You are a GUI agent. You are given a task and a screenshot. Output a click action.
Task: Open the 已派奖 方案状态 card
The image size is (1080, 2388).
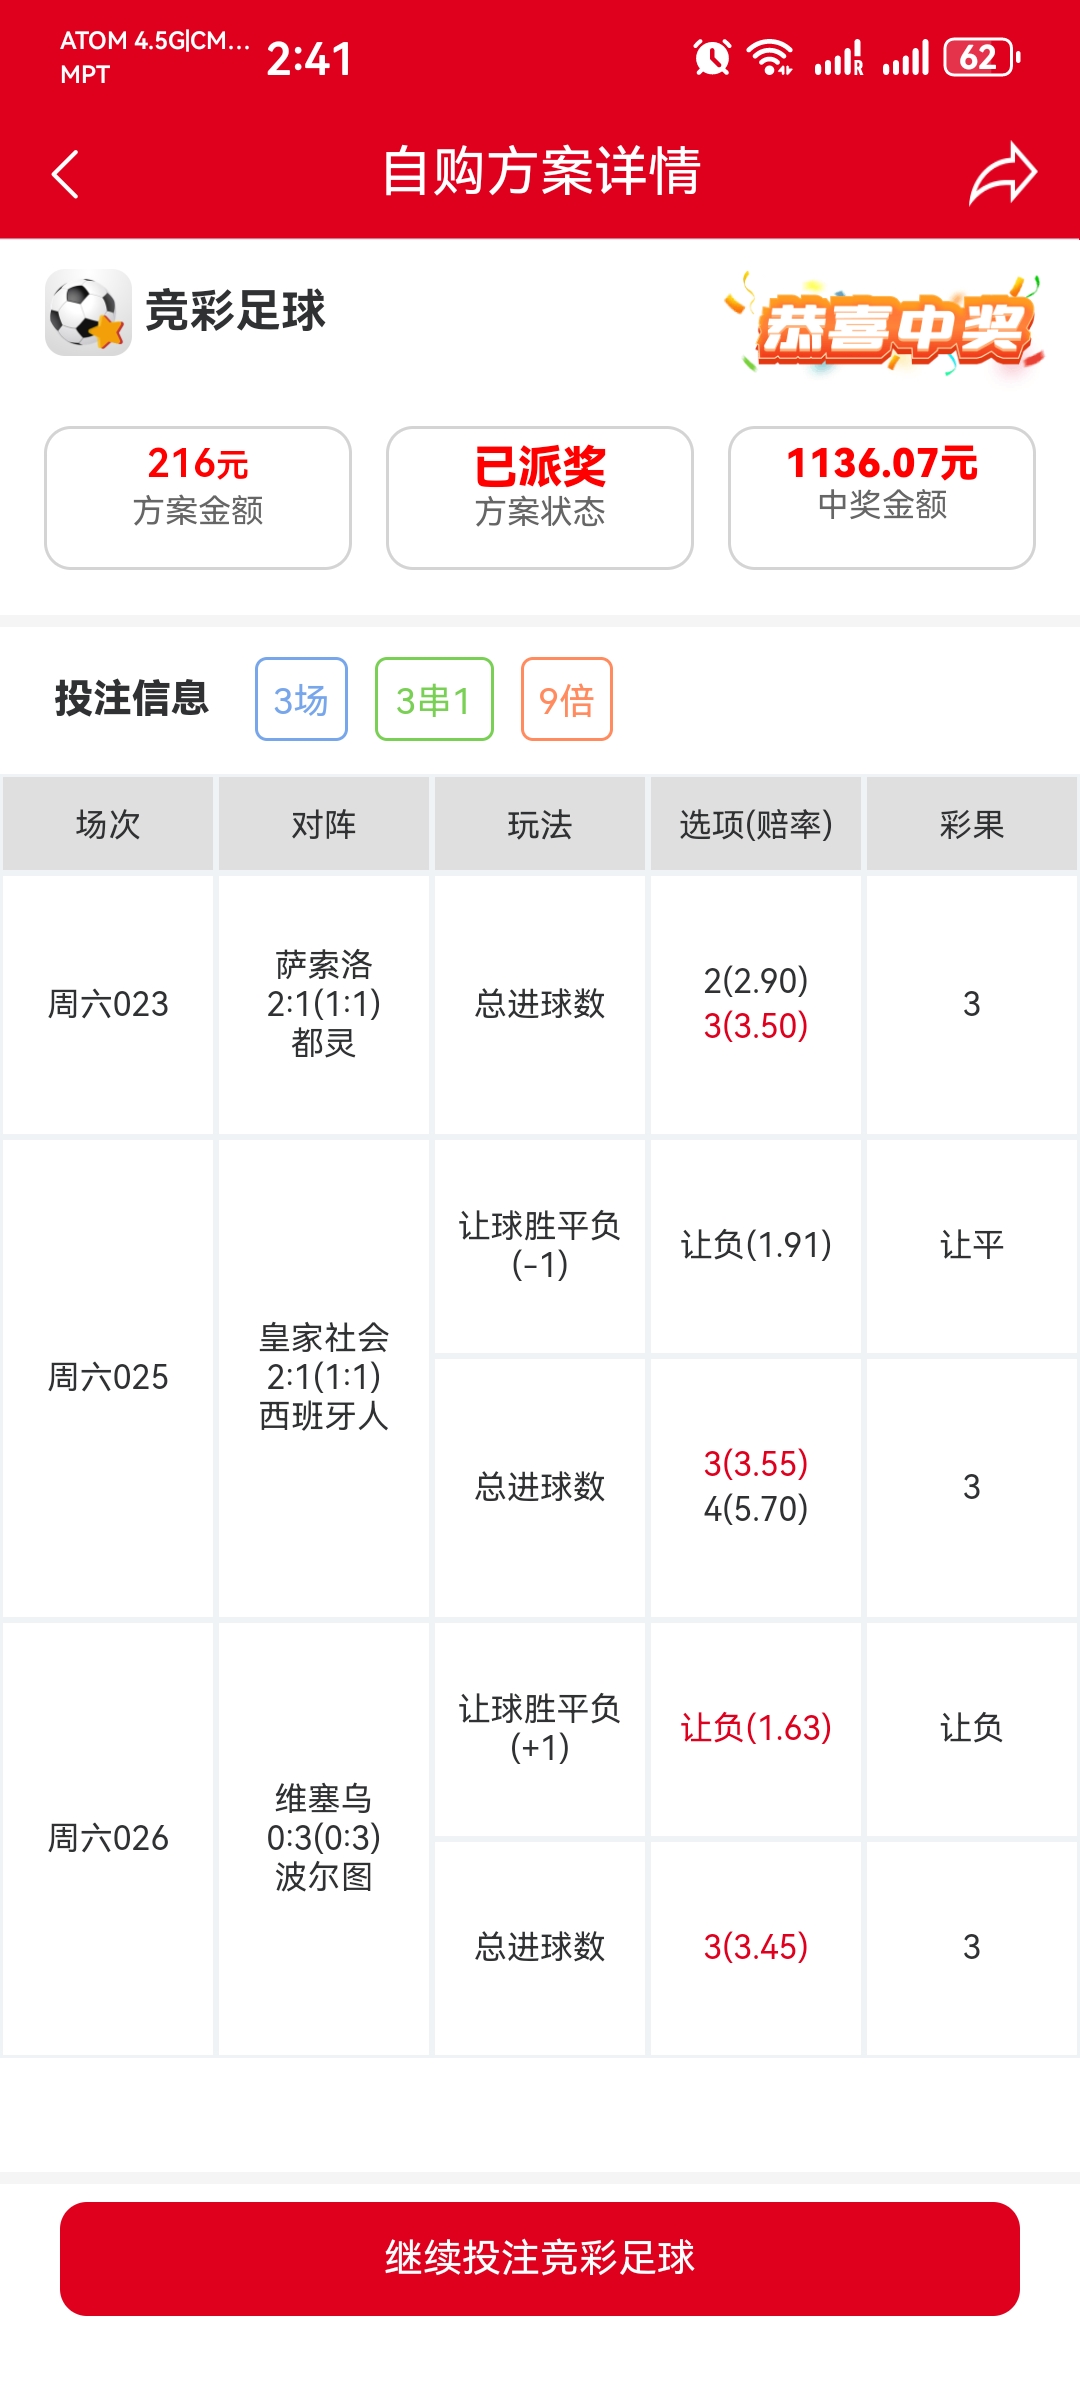coord(540,498)
